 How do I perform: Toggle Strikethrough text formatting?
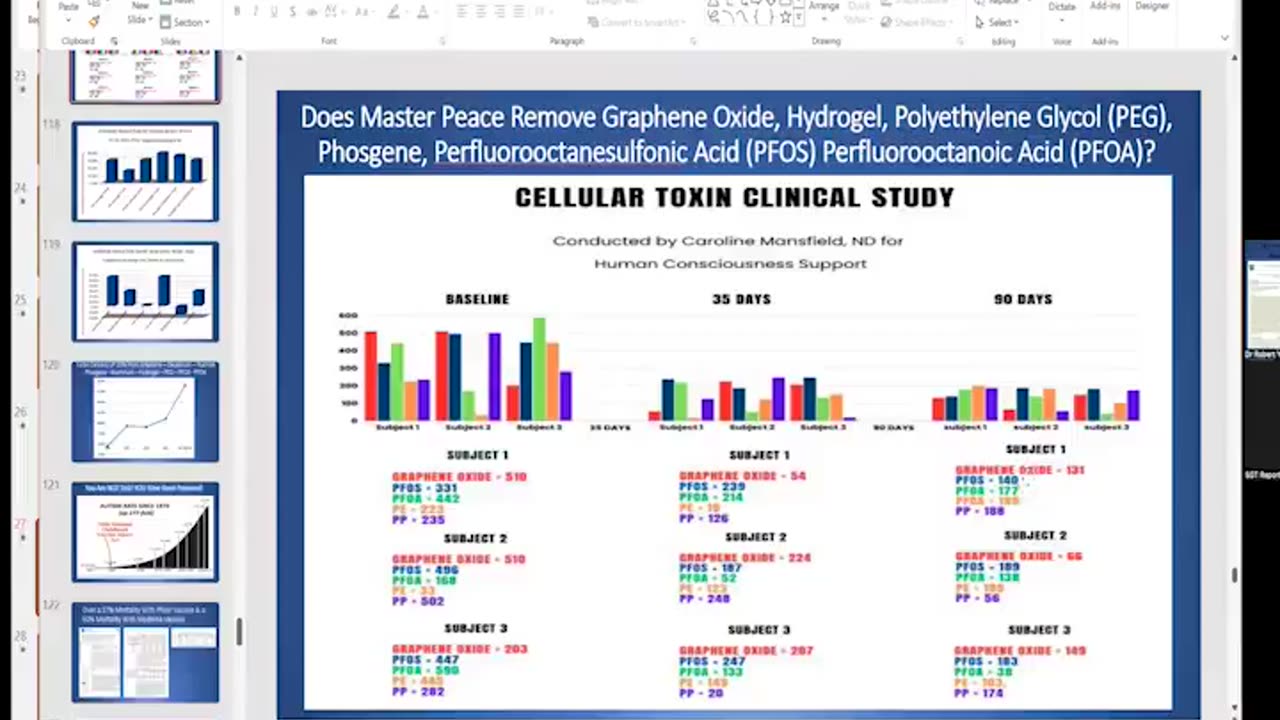click(x=311, y=12)
